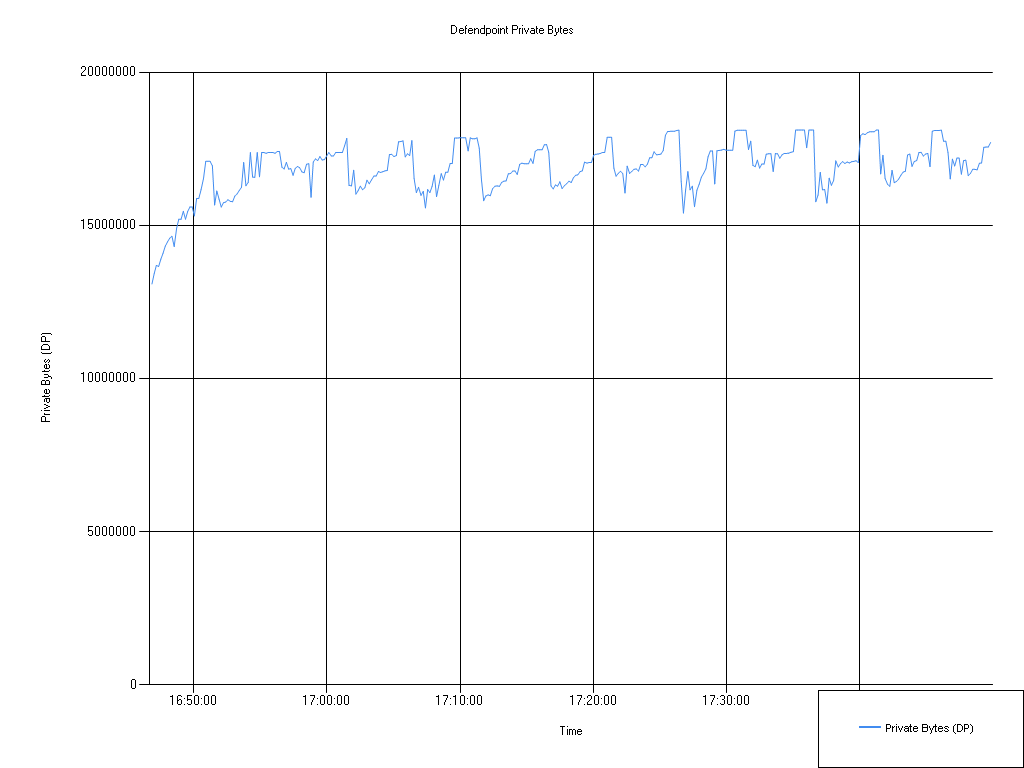
Task: Select the Private Bytes (DP) legend entry
Action: (930, 728)
